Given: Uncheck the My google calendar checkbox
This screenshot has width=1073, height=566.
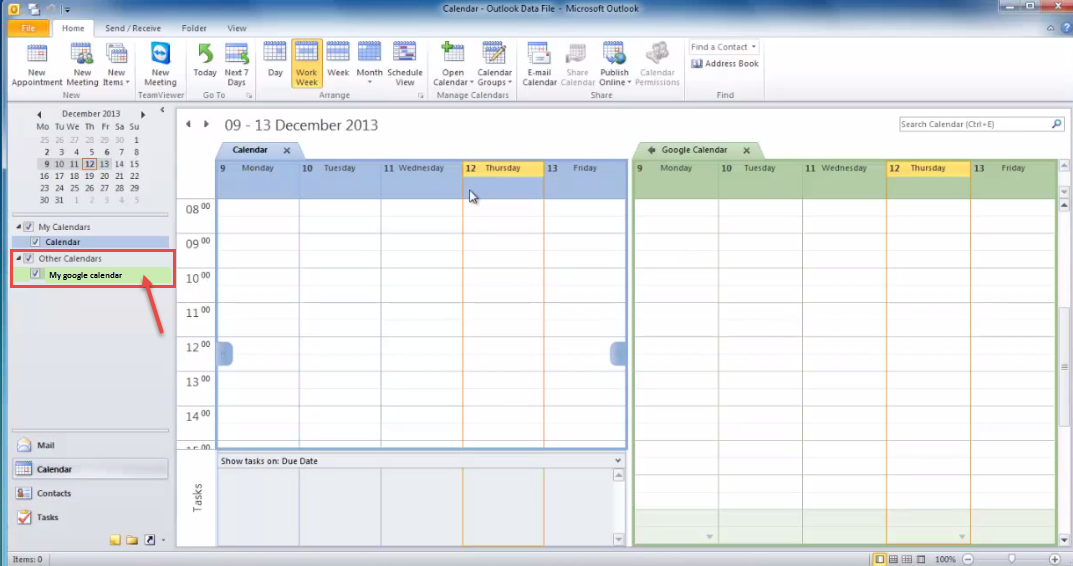Looking at the screenshot, I should pyautogui.click(x=36, y=274).
